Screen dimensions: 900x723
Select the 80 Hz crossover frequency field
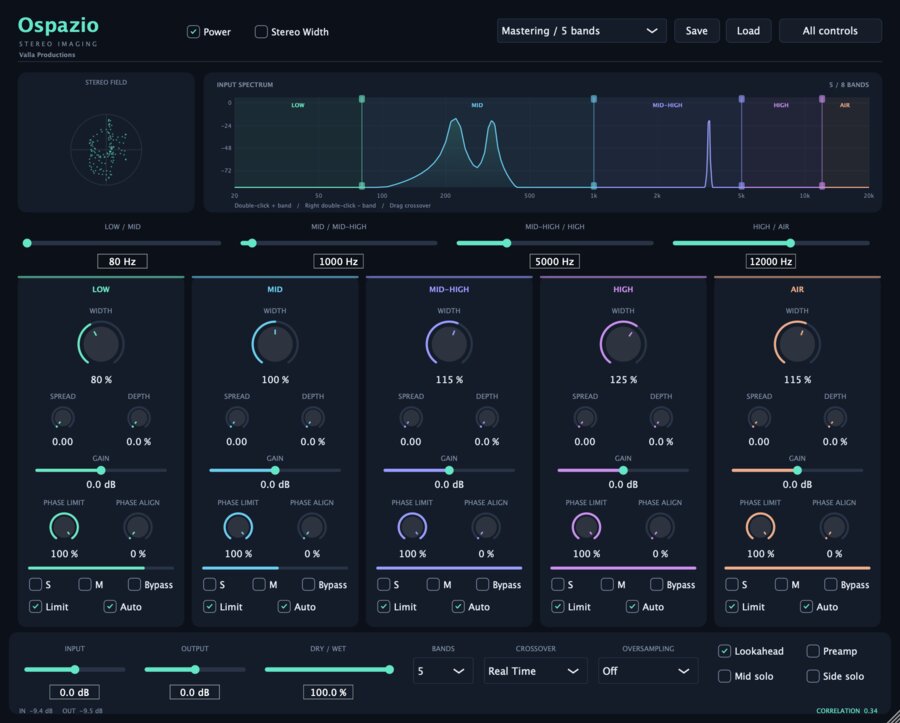[122, 262]
